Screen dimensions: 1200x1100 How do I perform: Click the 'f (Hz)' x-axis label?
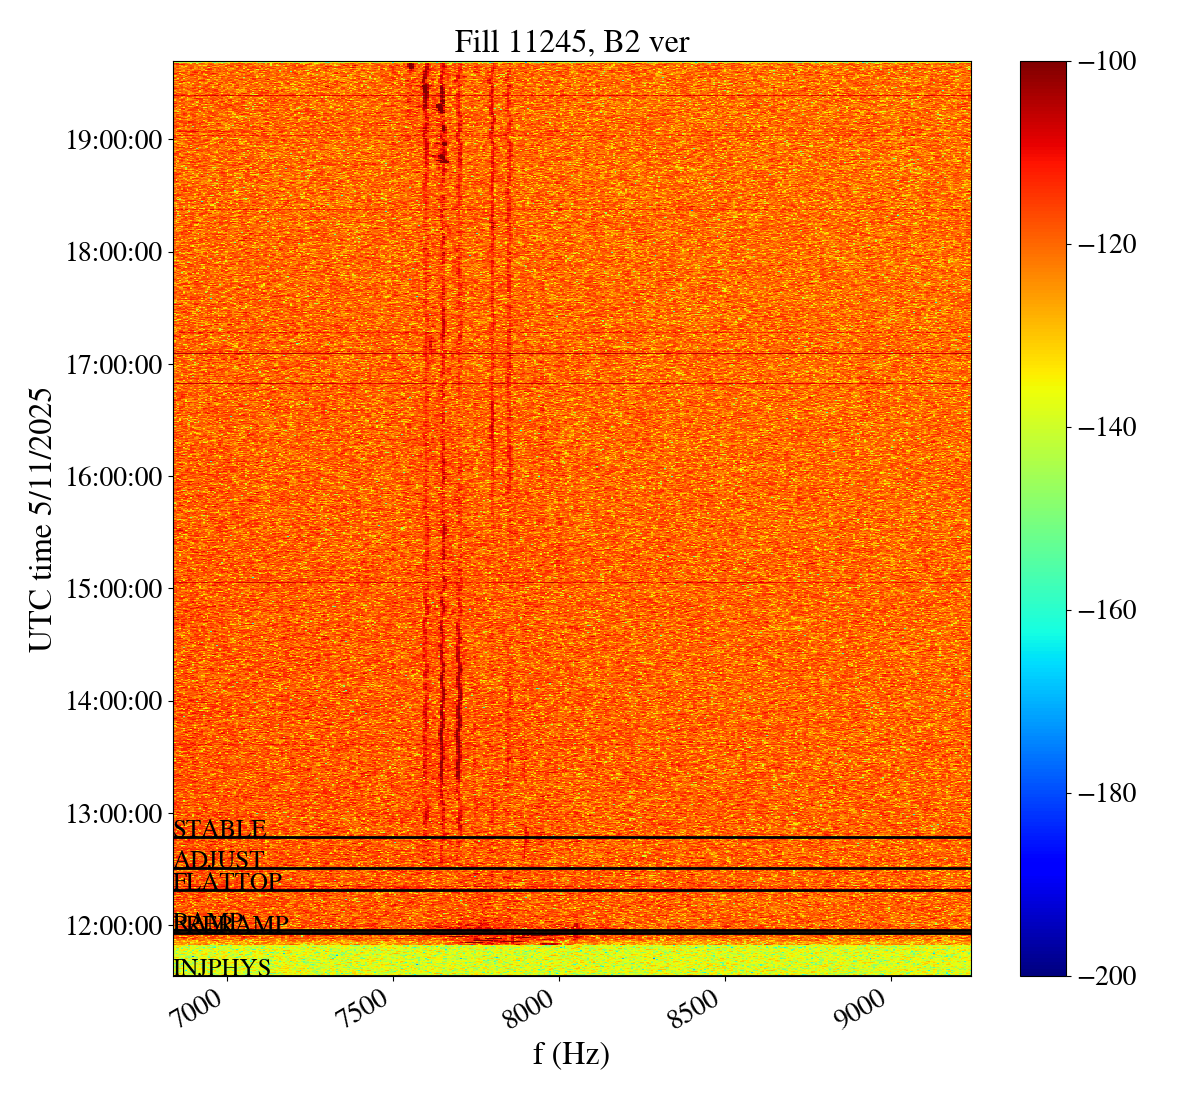click(571, 1053)
